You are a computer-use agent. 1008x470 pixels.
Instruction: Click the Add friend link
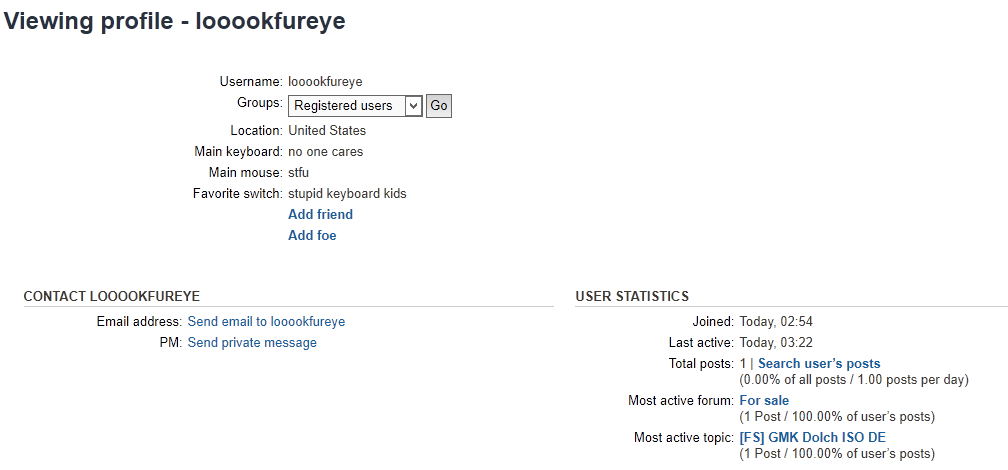pos(320,214)
